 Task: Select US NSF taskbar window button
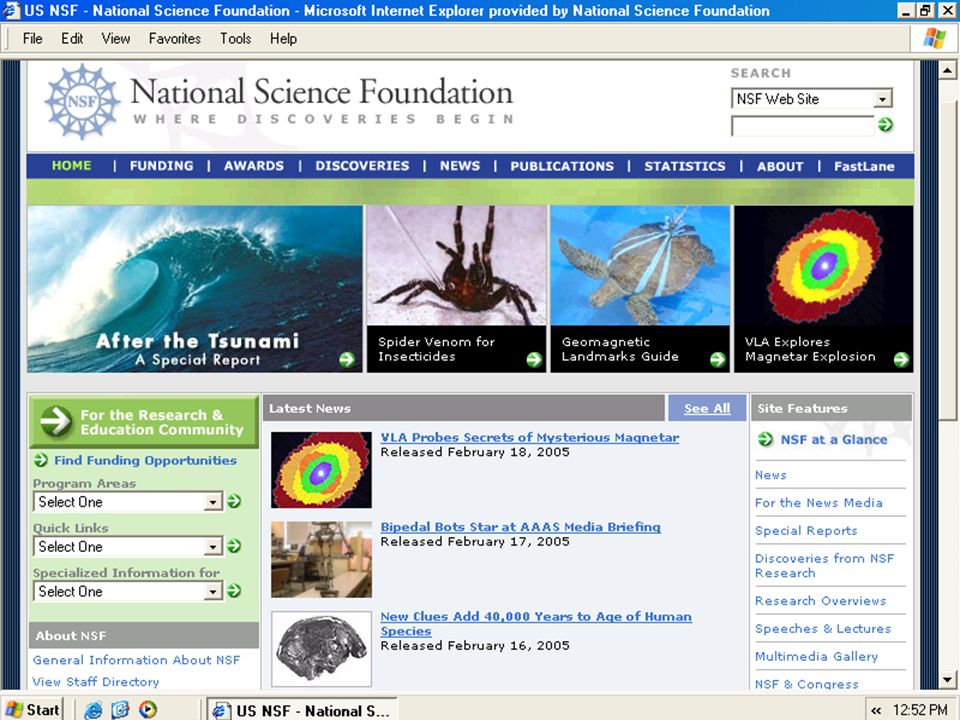click(x=302, y=710)
